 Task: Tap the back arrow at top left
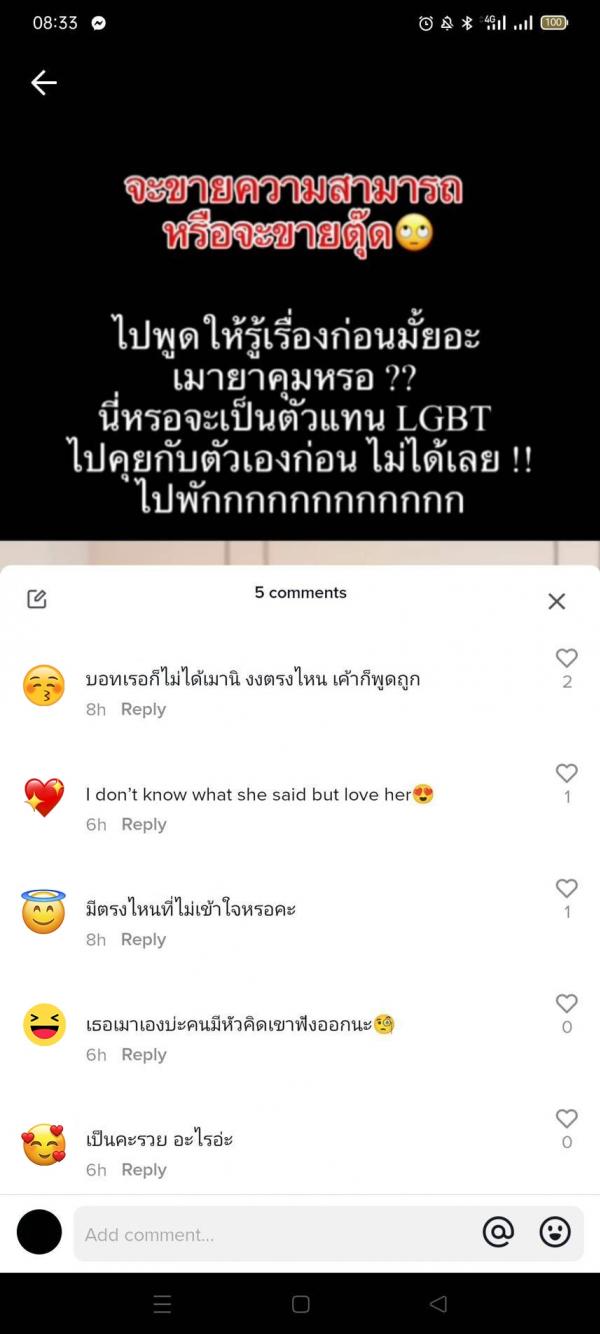click(x=43, y=83)
